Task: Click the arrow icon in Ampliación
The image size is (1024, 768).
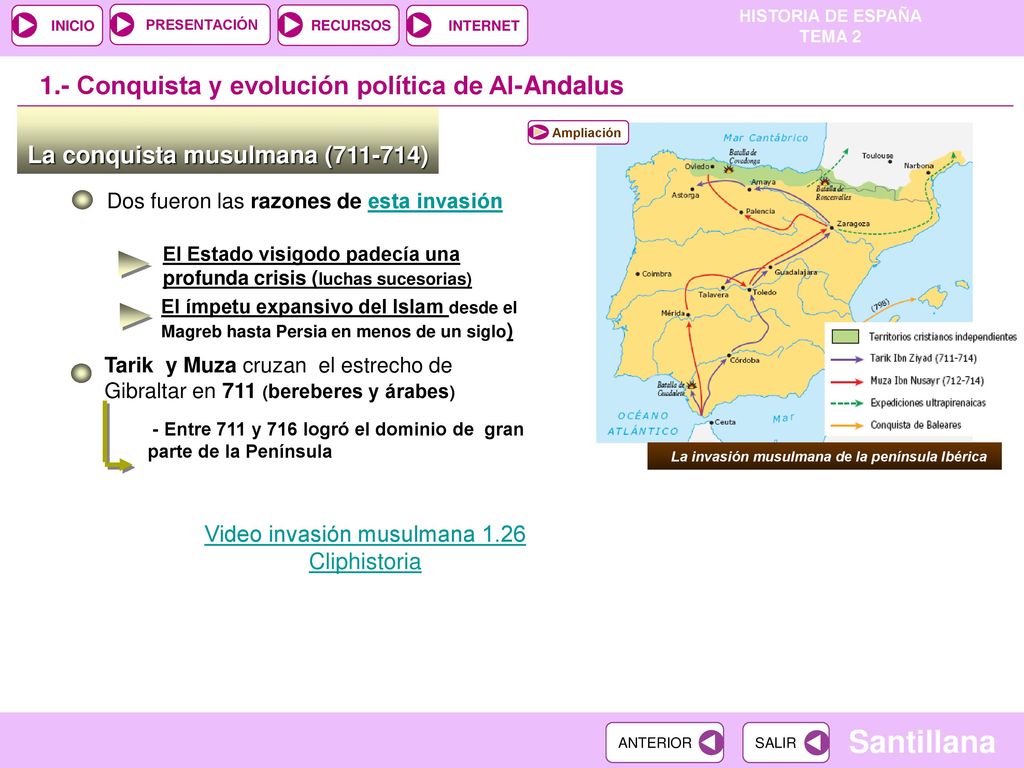Action: pyautogui.click(x=539, y=133)
